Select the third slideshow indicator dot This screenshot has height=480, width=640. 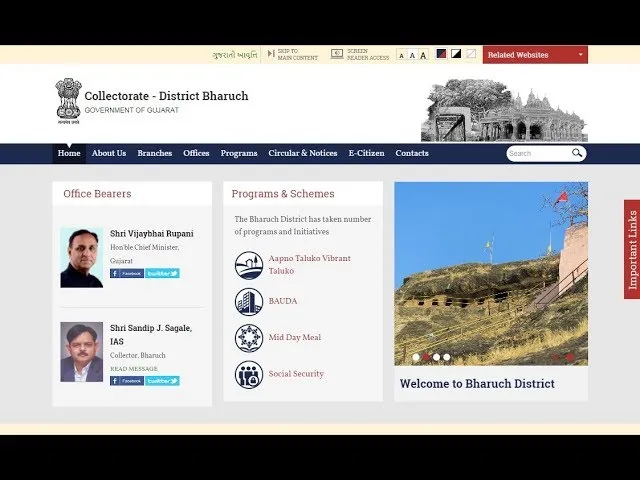point(436,357)
